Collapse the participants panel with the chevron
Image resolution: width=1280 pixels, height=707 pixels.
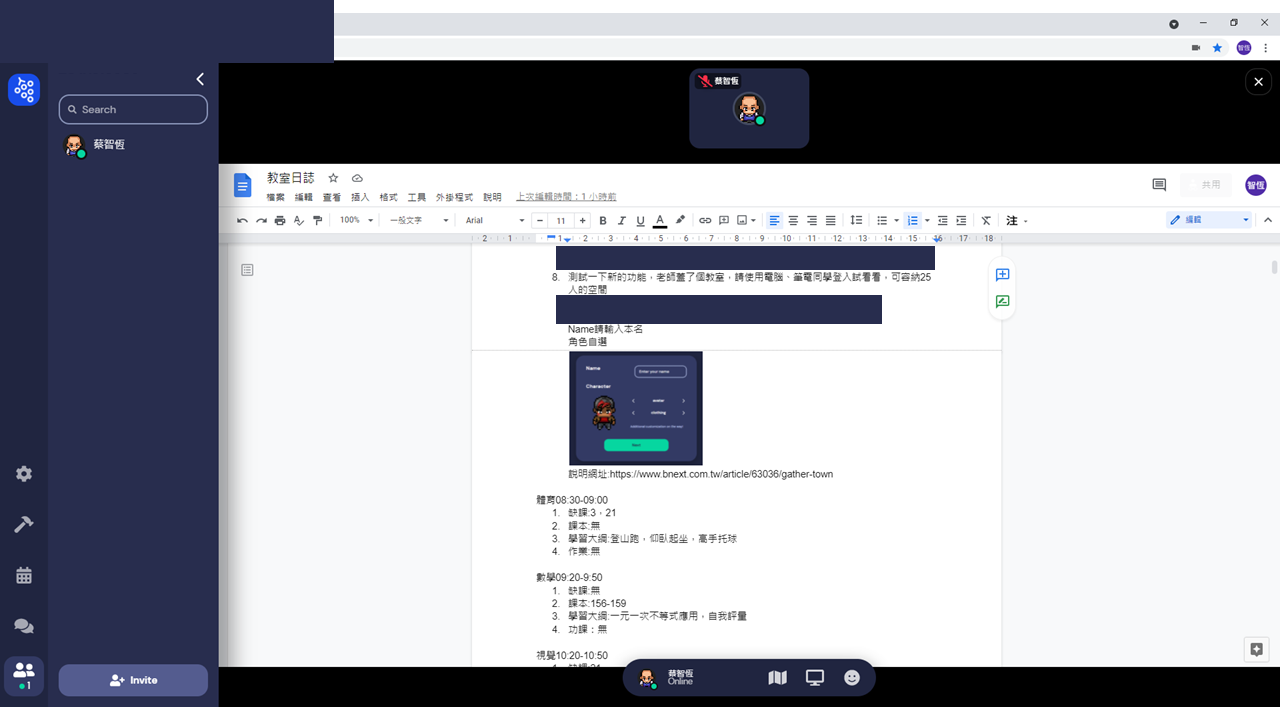click(200, 79)
